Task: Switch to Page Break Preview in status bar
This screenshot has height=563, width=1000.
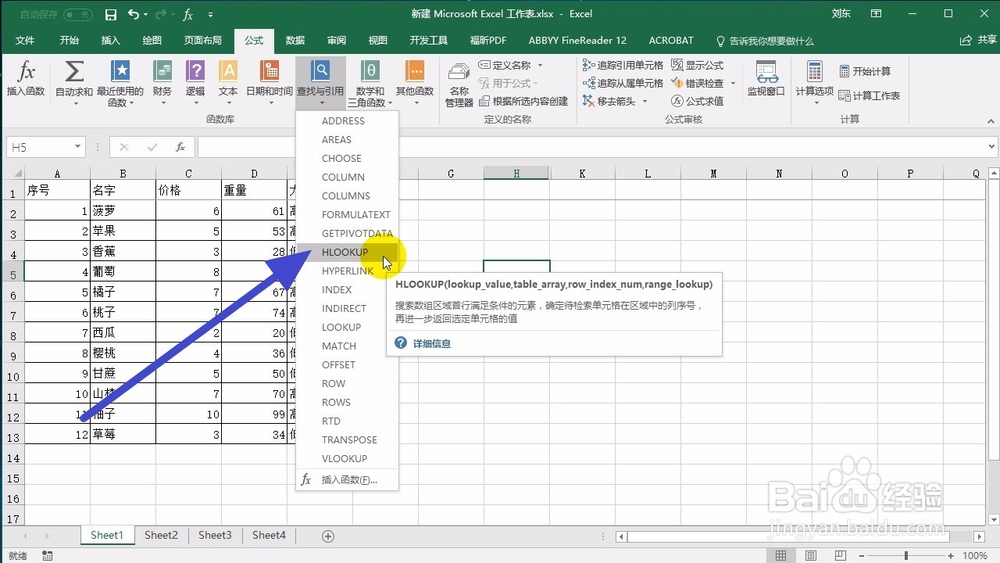Action: pos(841,555)
